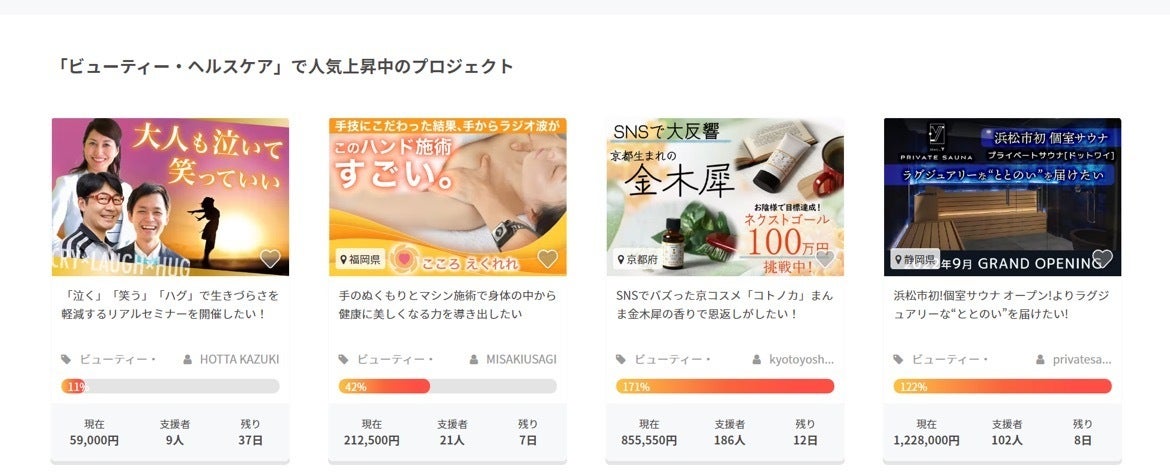Toggle heart on the hand treatment project
The width and height of the screenshot is (1170, 474).
click(547, 259)
